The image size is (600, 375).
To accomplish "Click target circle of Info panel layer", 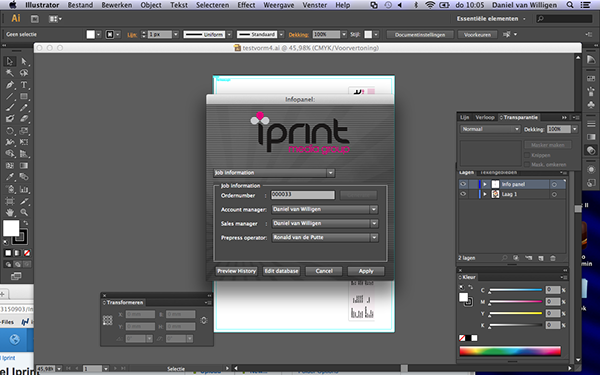I will (x=554, y=184).
